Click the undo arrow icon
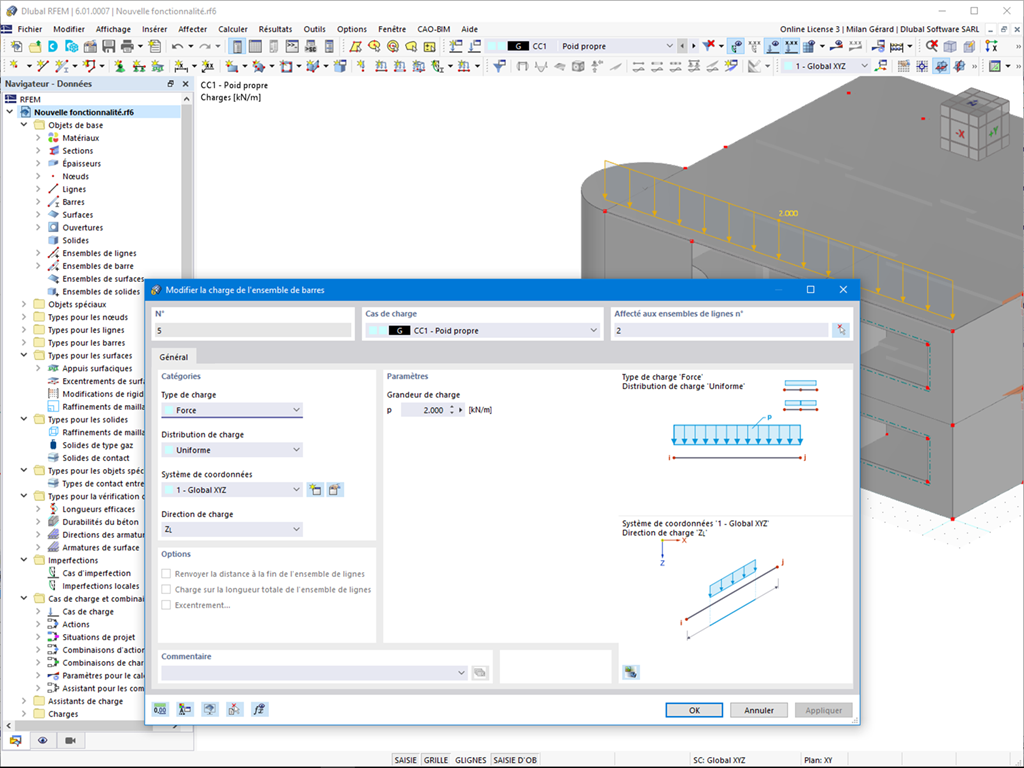 tap(178, 46)
